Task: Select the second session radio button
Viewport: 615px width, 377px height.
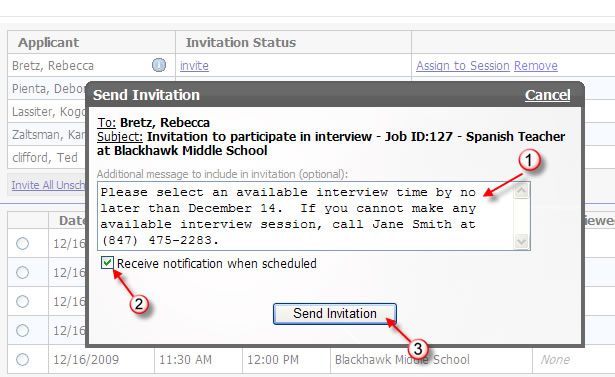Action: [22, 272]
